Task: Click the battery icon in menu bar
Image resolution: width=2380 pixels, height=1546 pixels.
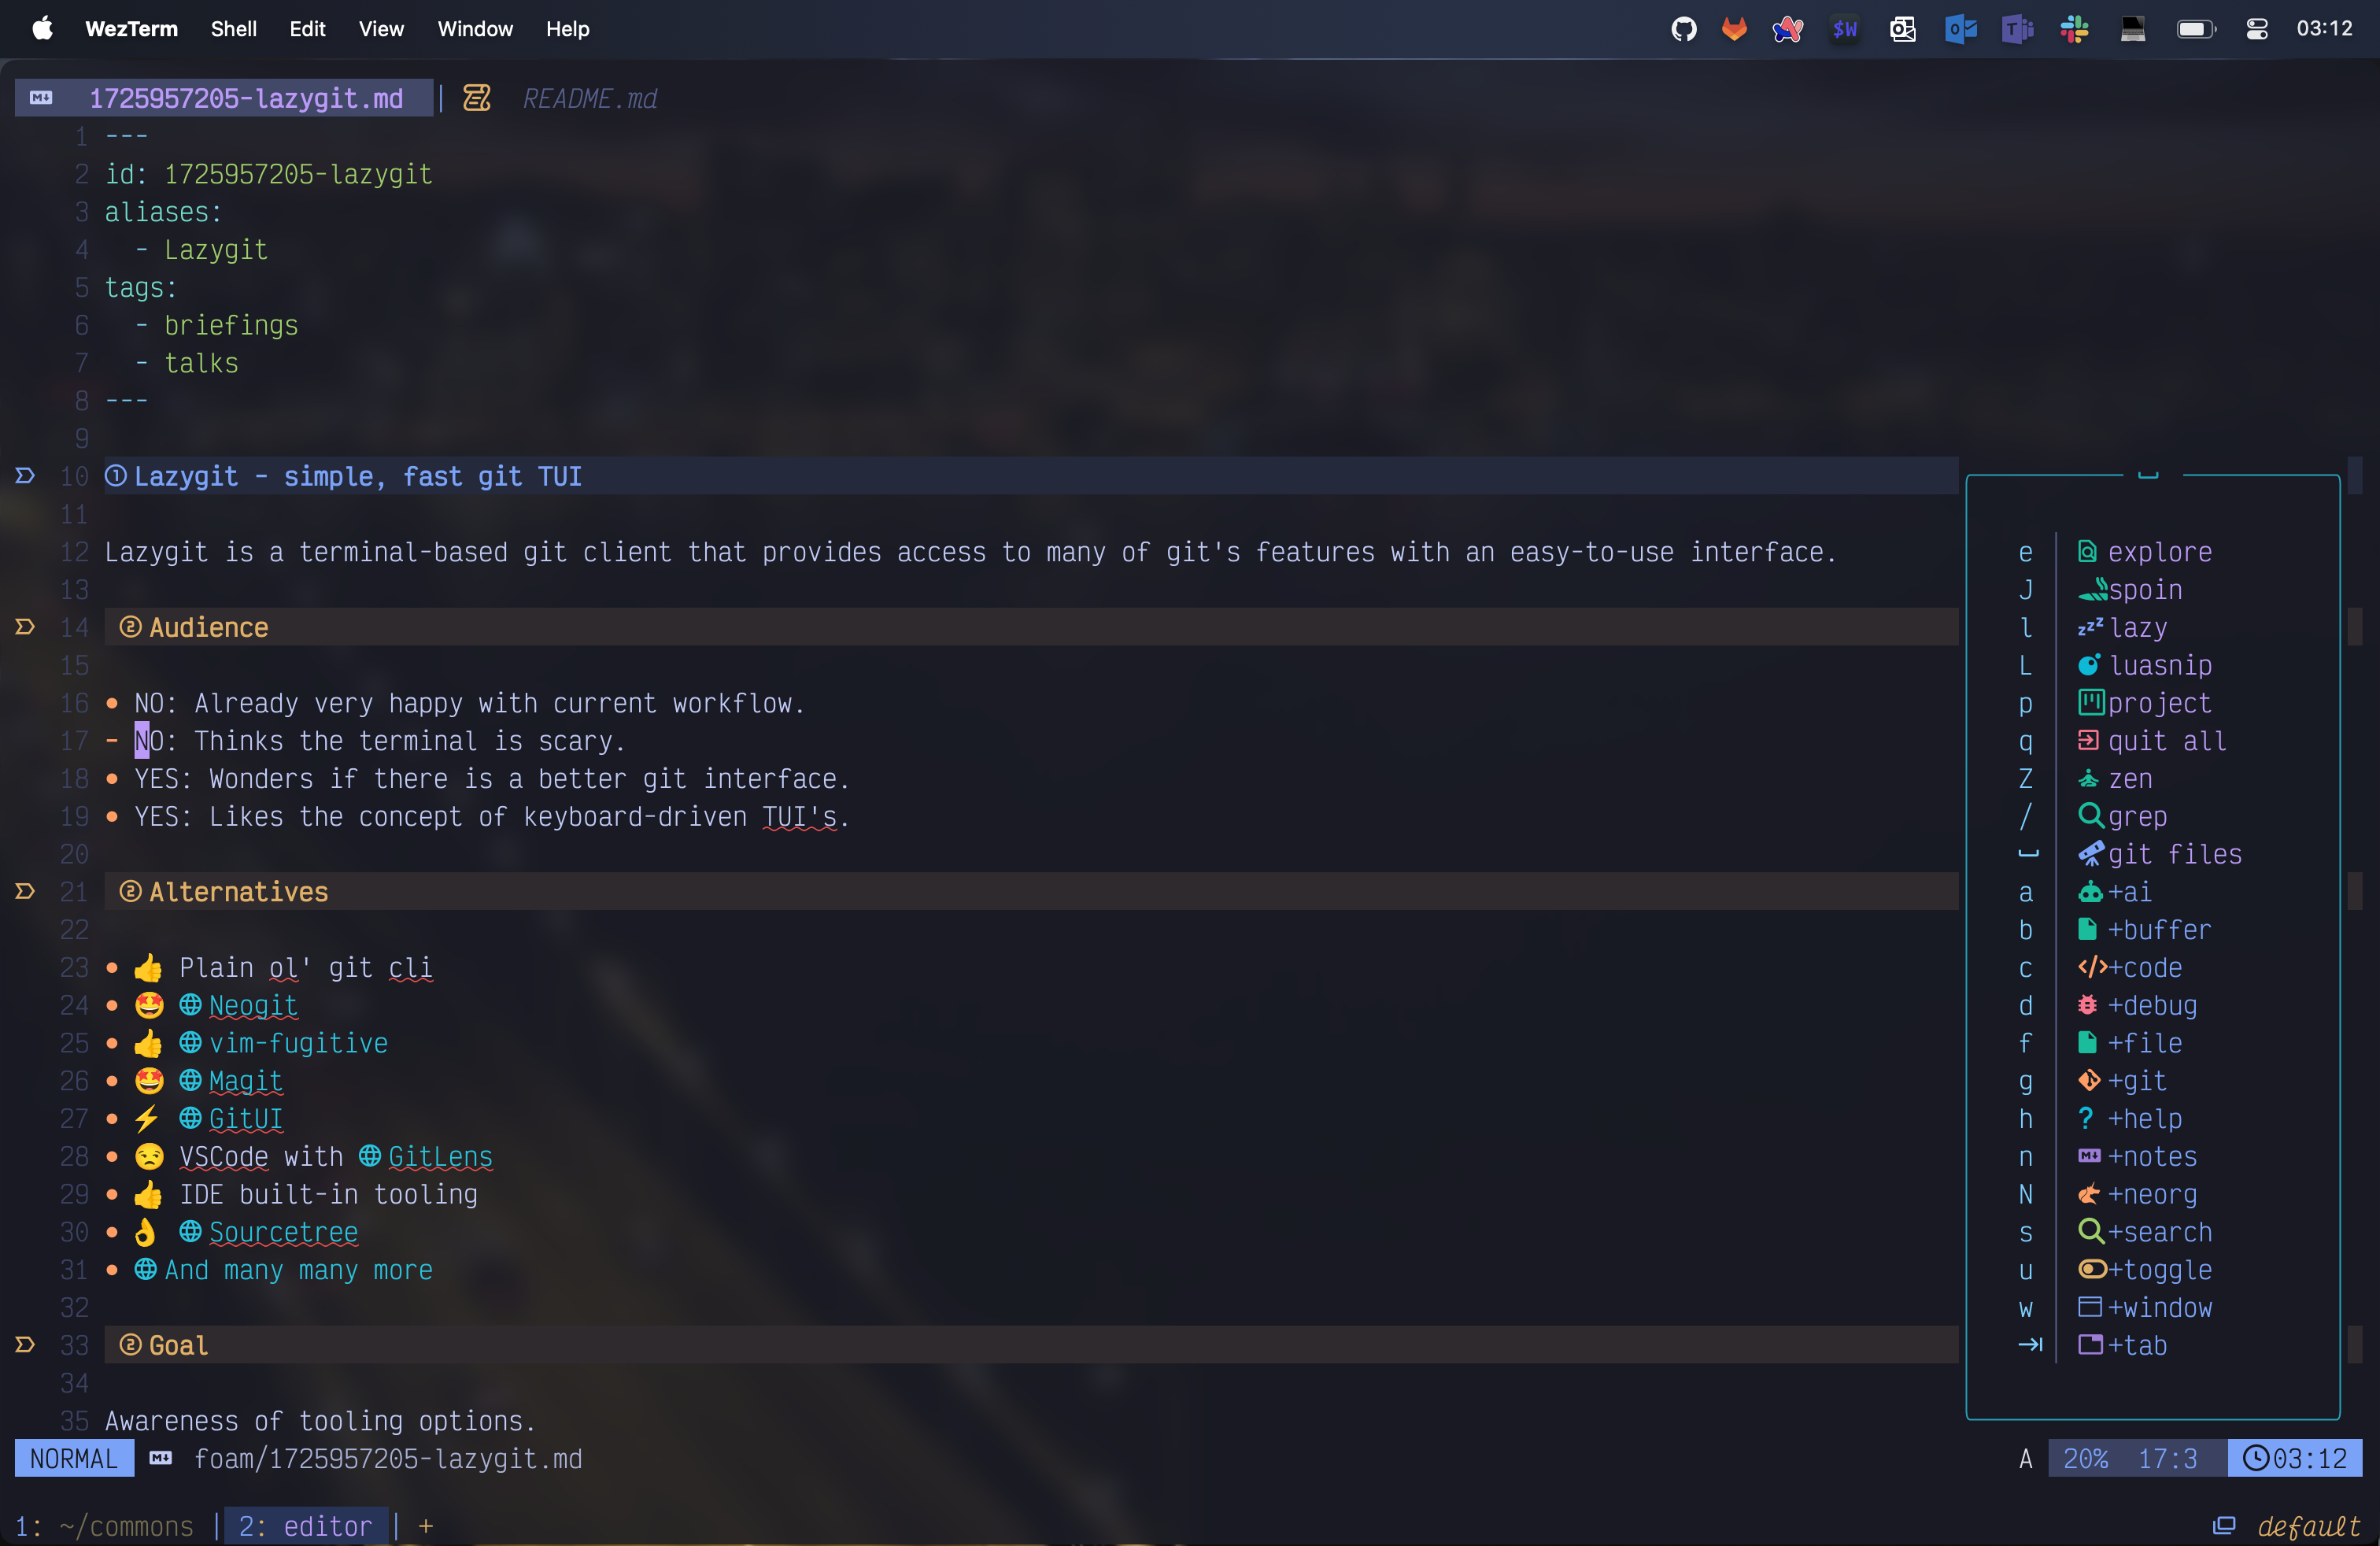Action: [2196, 29]
